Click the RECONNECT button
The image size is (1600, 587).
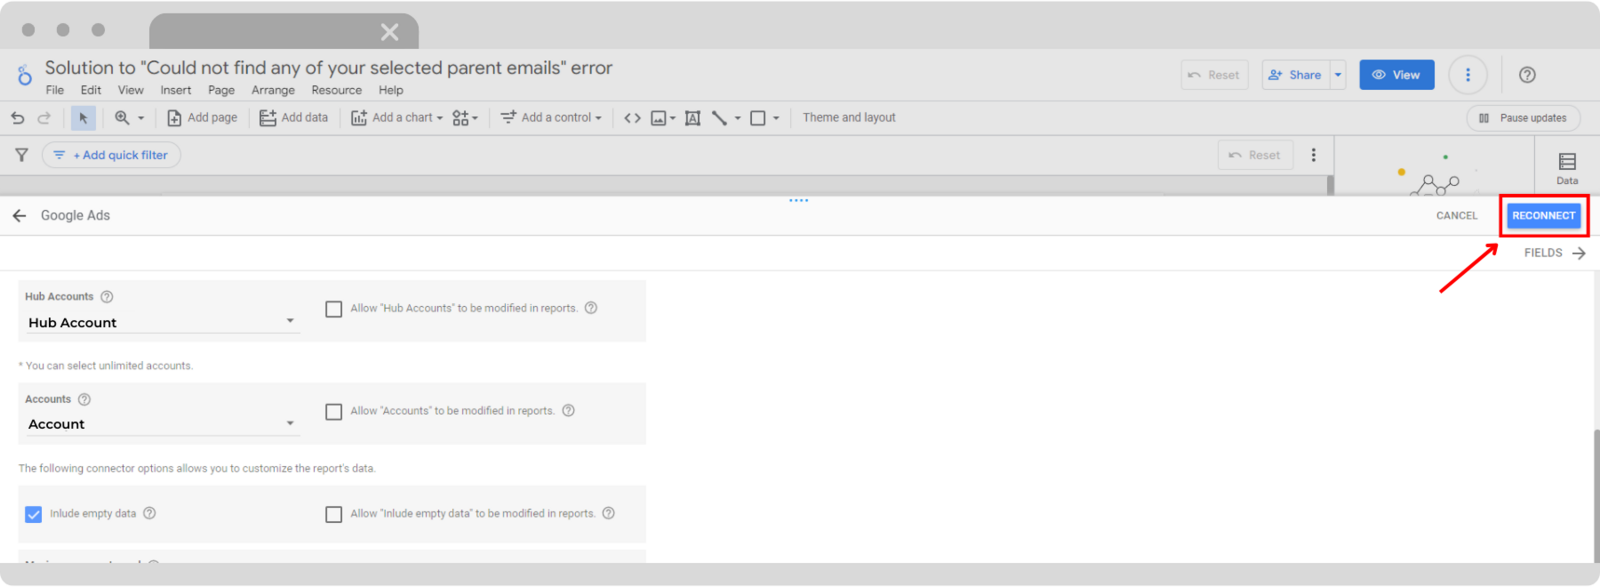coord(1543,215)
